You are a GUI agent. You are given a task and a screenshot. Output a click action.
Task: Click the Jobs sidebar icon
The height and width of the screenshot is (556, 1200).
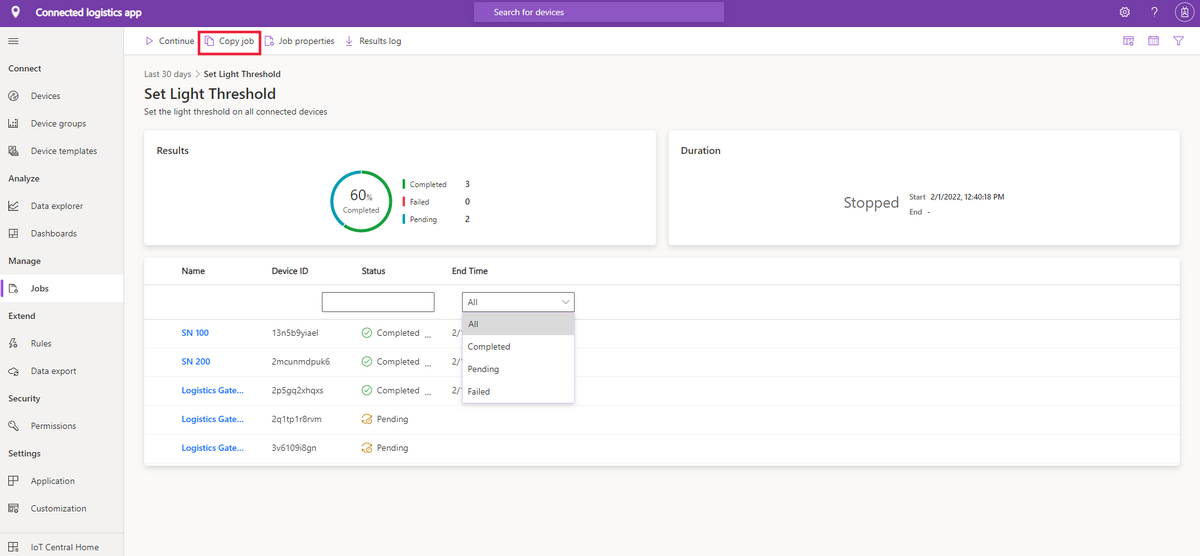14,289
